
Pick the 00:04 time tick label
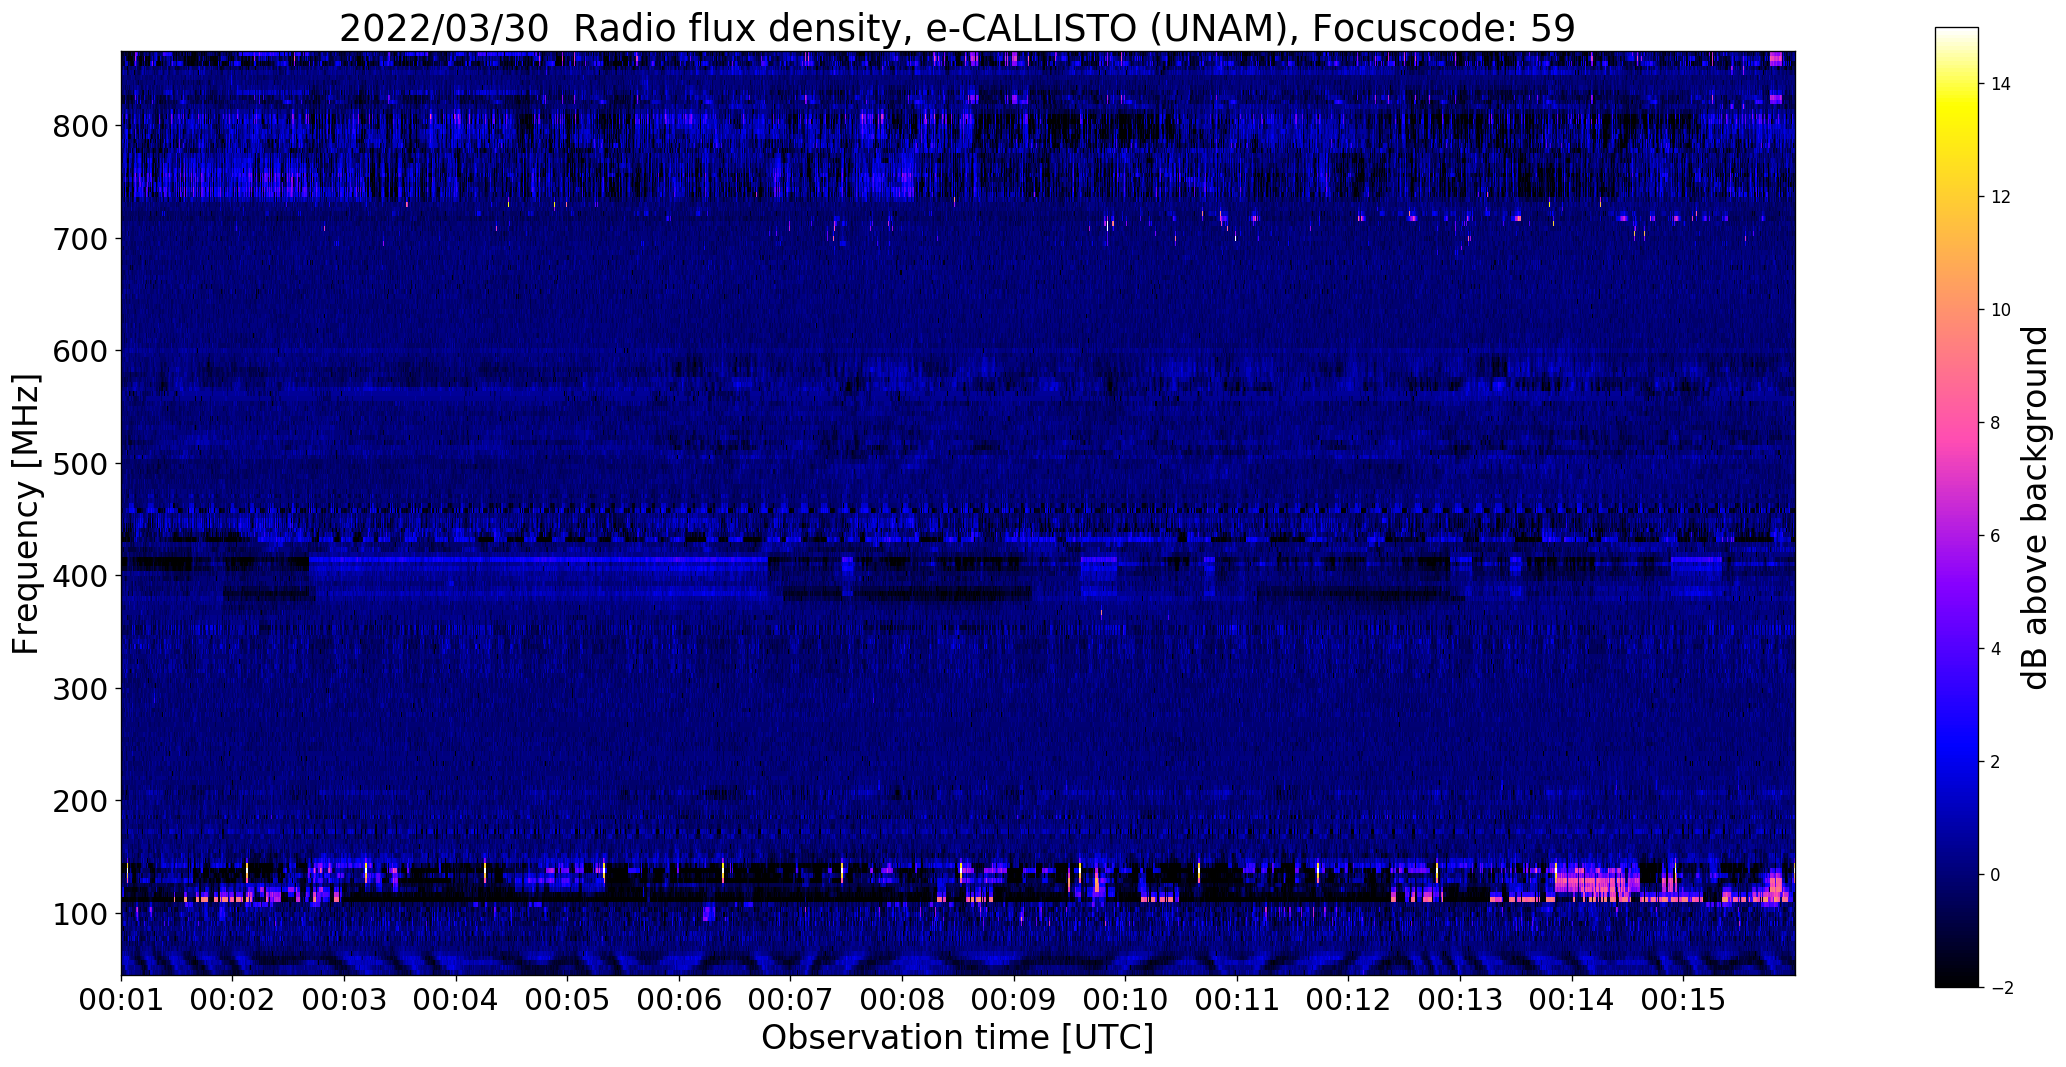[456, 1000]
